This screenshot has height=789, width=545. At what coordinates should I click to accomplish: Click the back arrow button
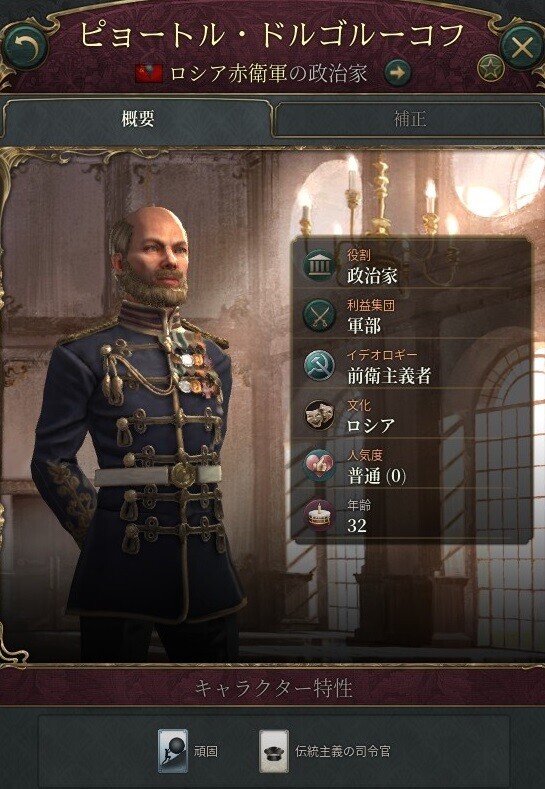25,48
